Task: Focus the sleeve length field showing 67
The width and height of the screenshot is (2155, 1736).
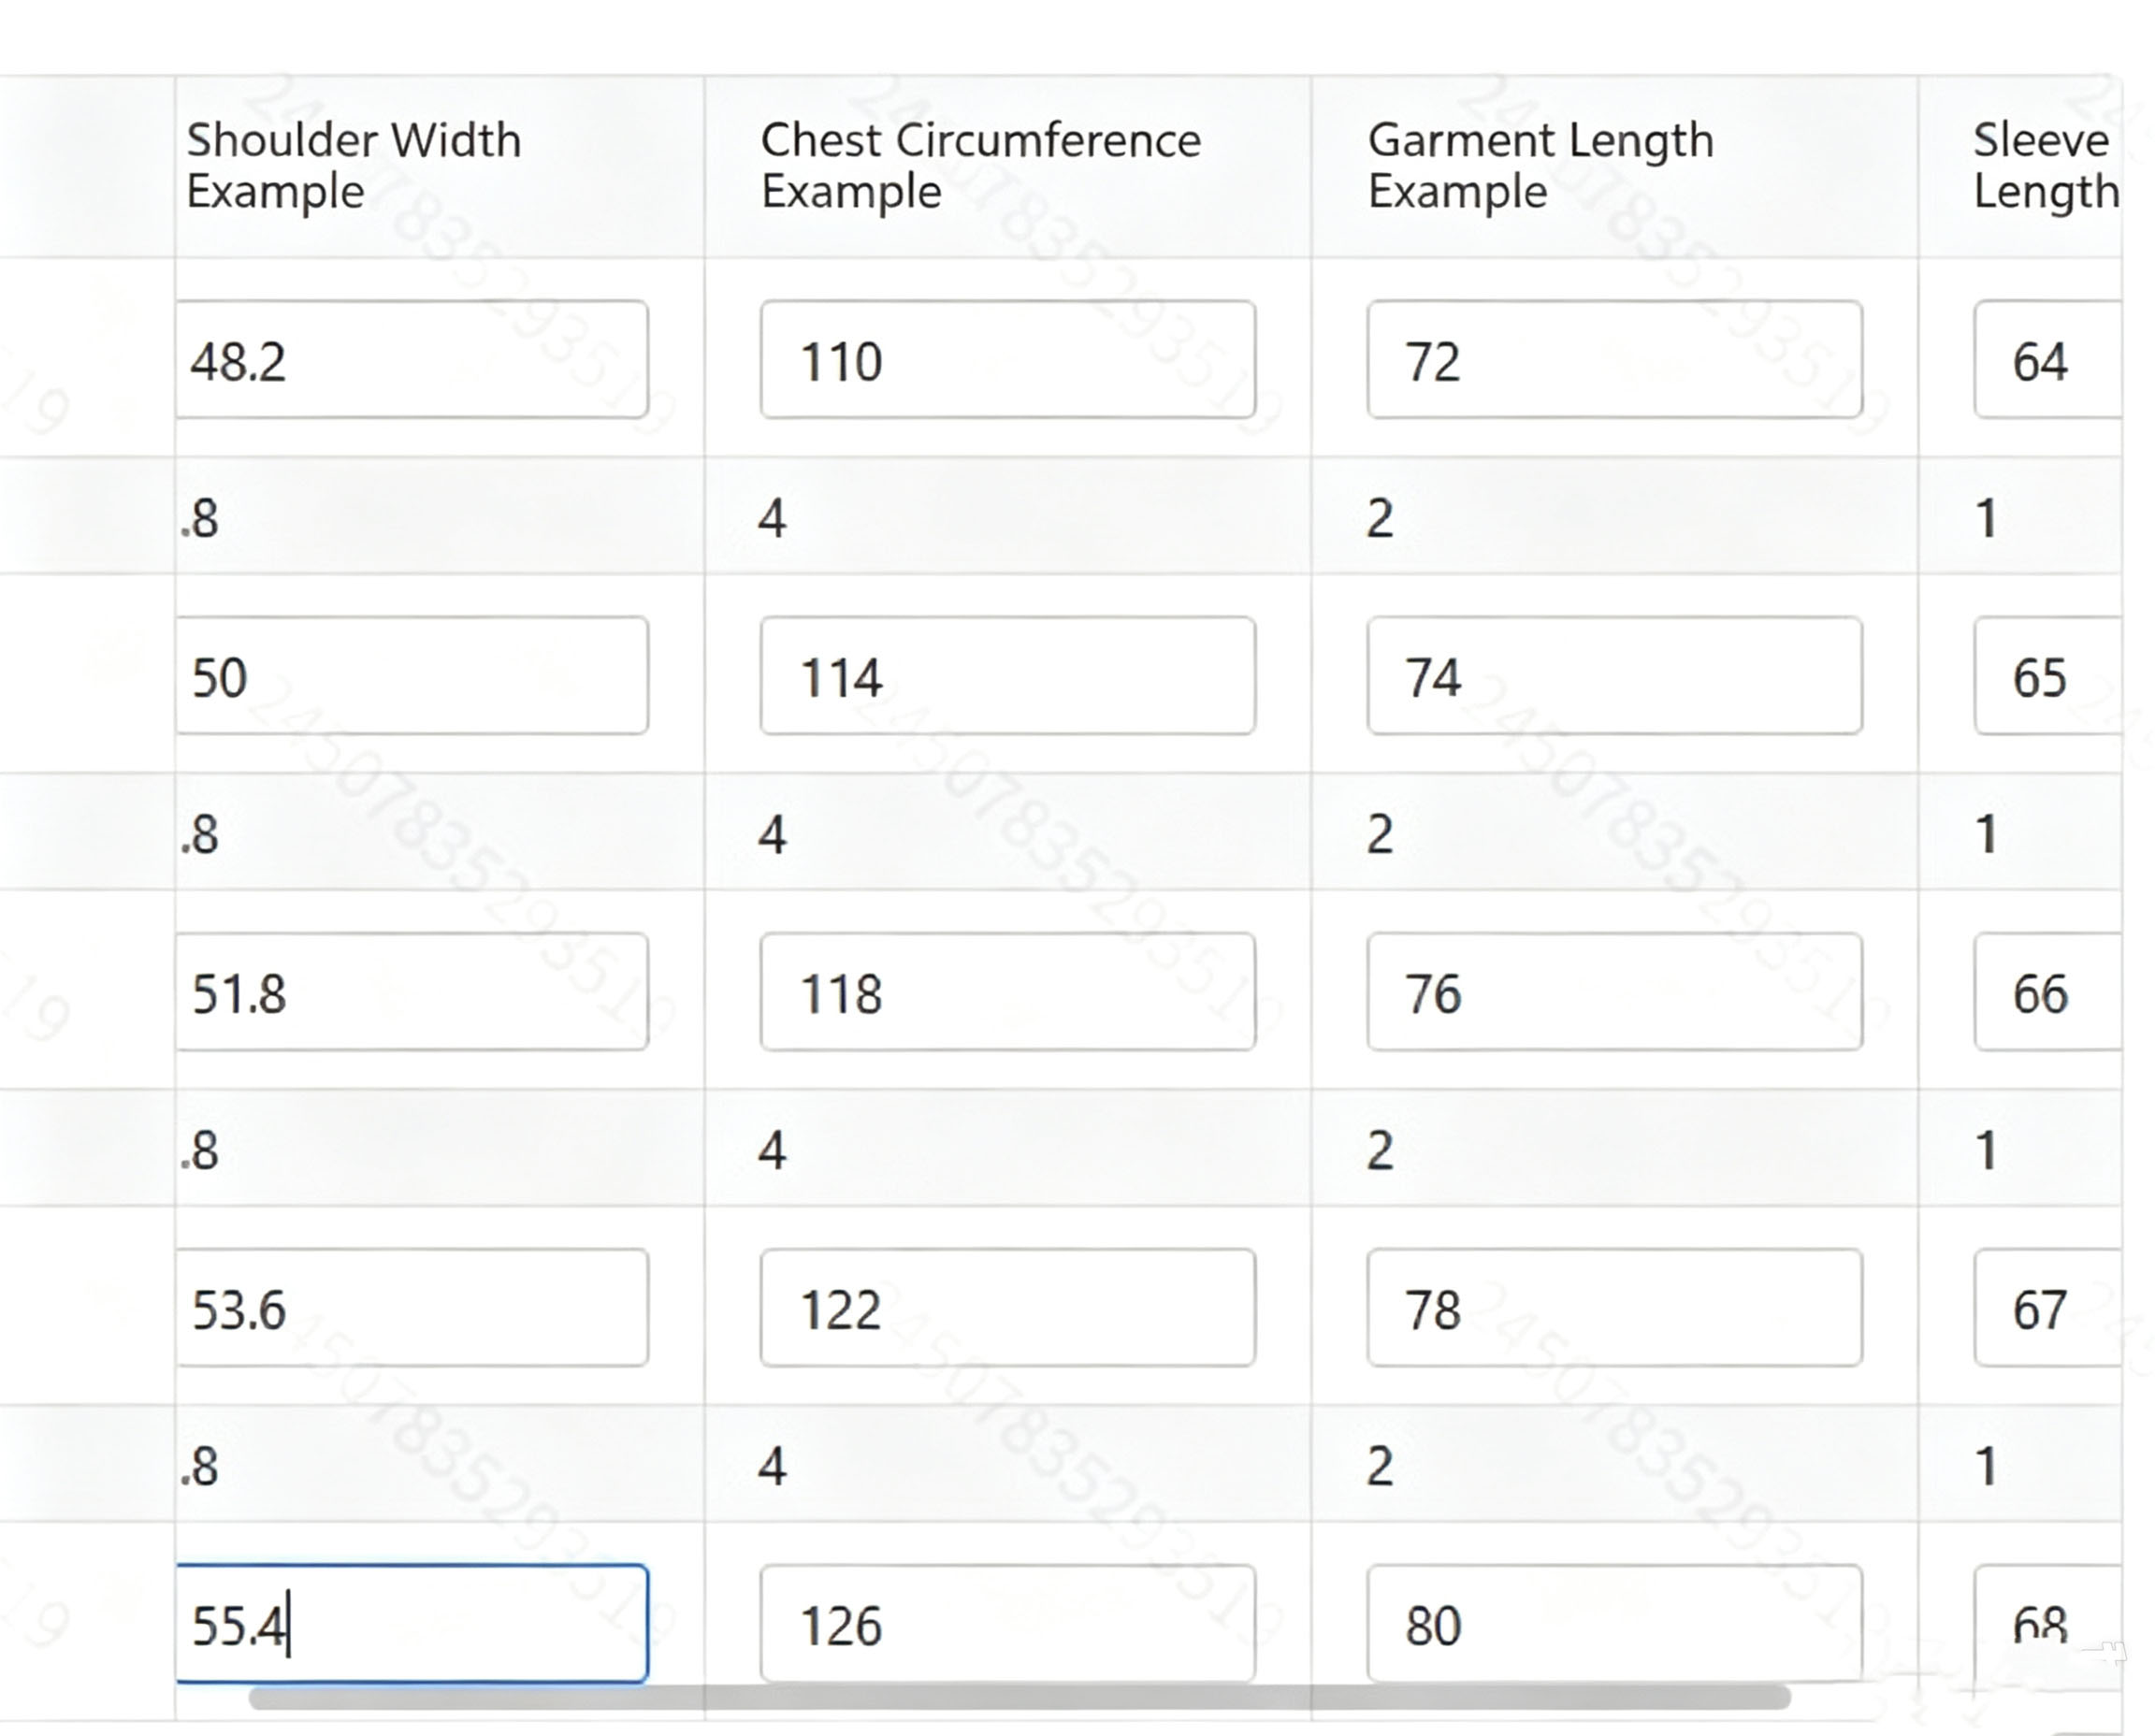Action: coord(2048,1308)
